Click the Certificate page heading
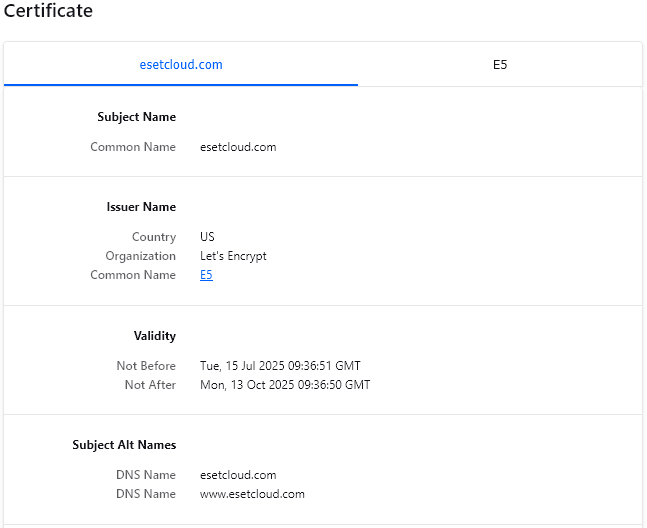Screen dimensions: 647x528 tap(48, 12)
